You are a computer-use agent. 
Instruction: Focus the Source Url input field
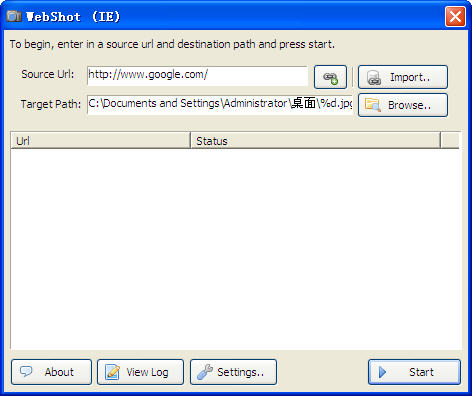pyautogui.click(x=197, y=76)
